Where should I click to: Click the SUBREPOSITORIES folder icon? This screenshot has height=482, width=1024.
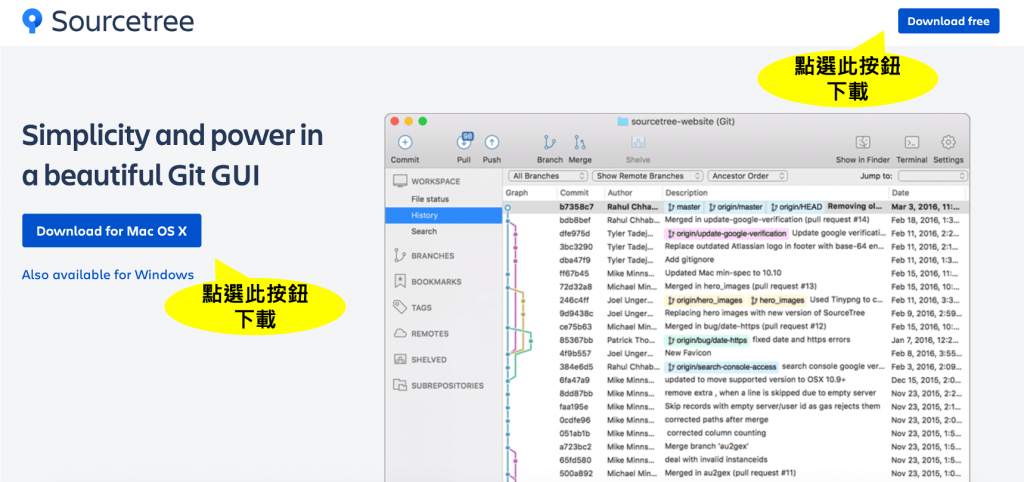point(400,385)
